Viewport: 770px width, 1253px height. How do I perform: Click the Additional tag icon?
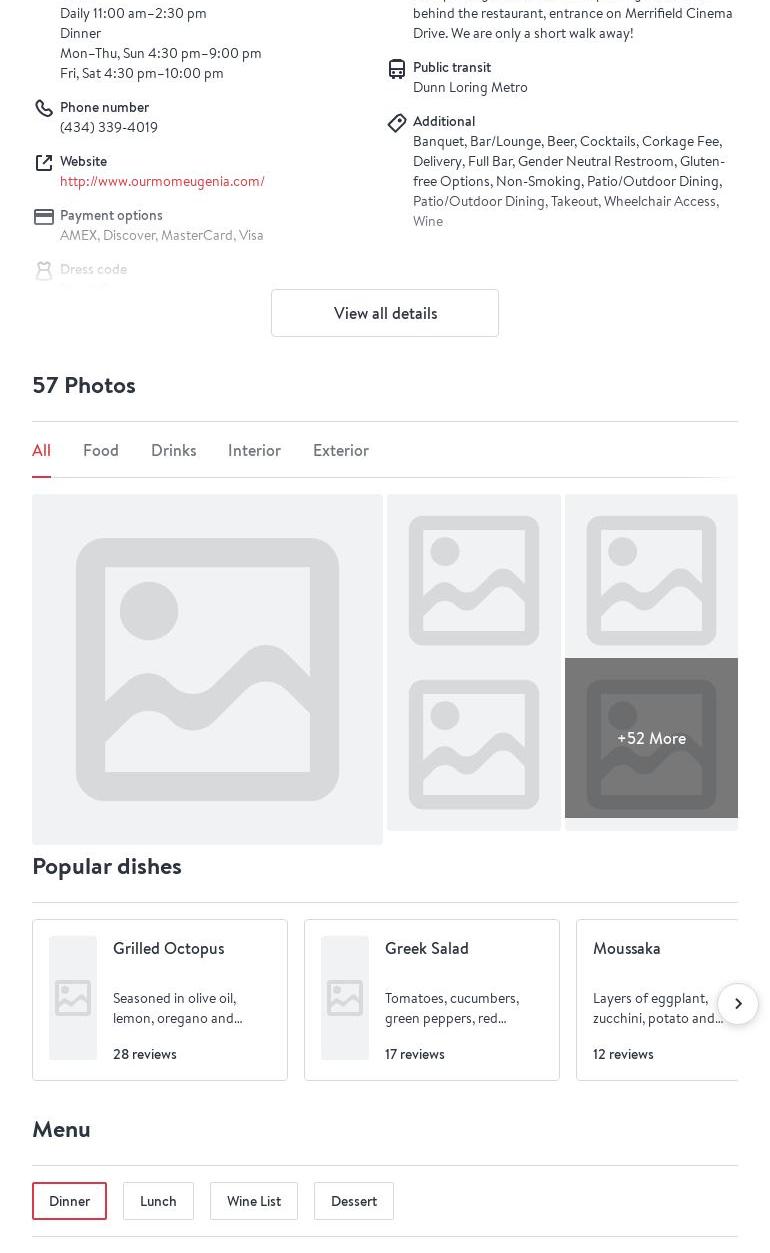point(397,122)
